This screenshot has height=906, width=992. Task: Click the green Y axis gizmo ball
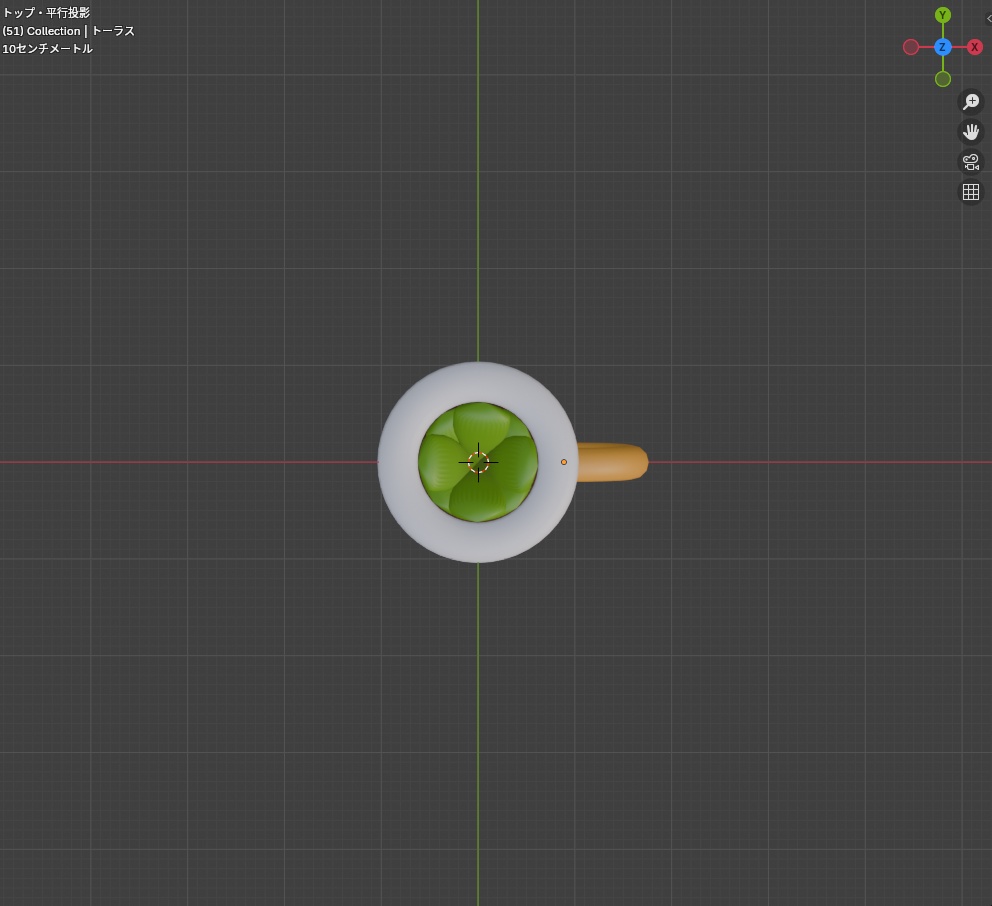(943, 15)
